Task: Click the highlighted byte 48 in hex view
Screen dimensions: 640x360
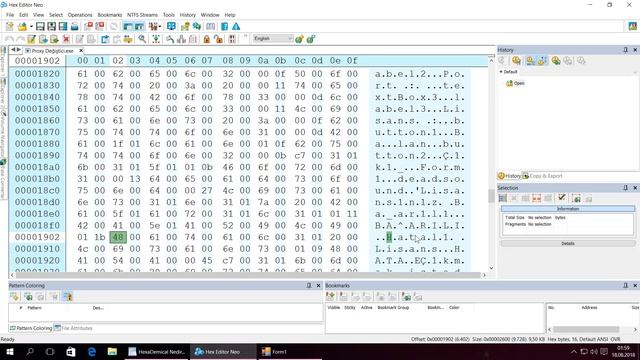Action: [x=118, y=237]
